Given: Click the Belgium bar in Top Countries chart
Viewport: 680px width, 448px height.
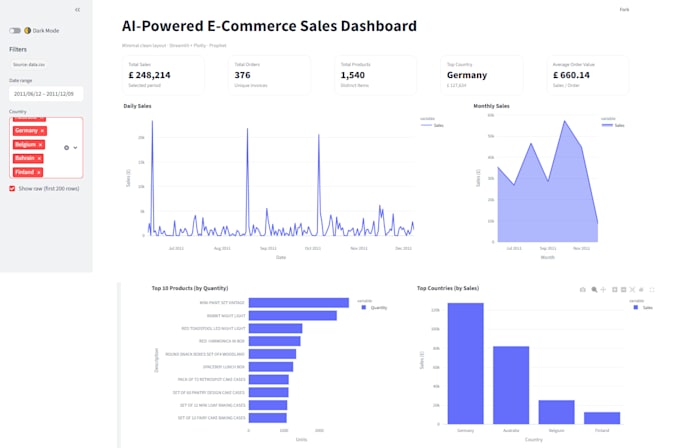Looking at the screenshot, I should 556,412.
